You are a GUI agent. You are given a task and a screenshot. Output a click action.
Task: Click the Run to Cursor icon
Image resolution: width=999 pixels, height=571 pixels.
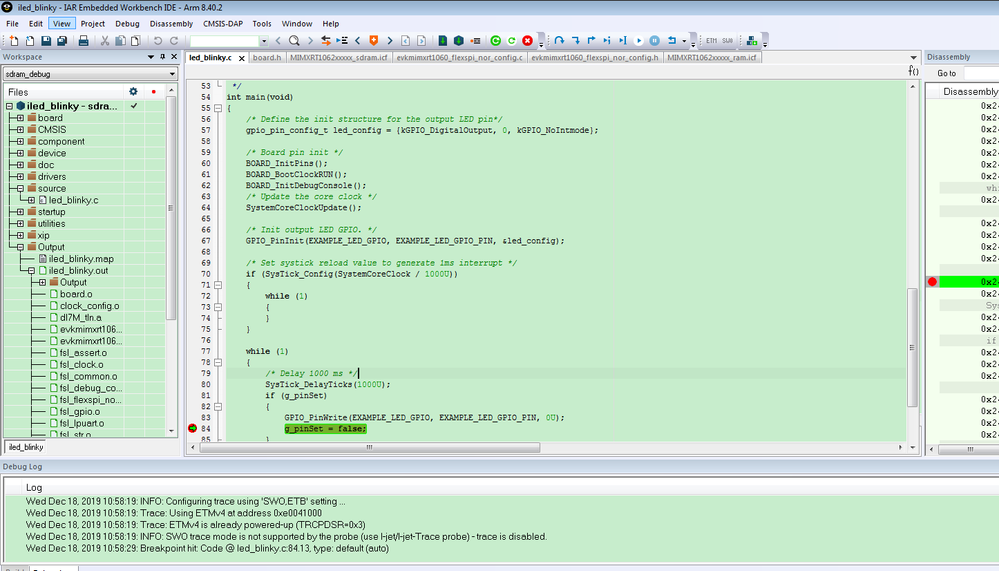(x=622, y=41)
